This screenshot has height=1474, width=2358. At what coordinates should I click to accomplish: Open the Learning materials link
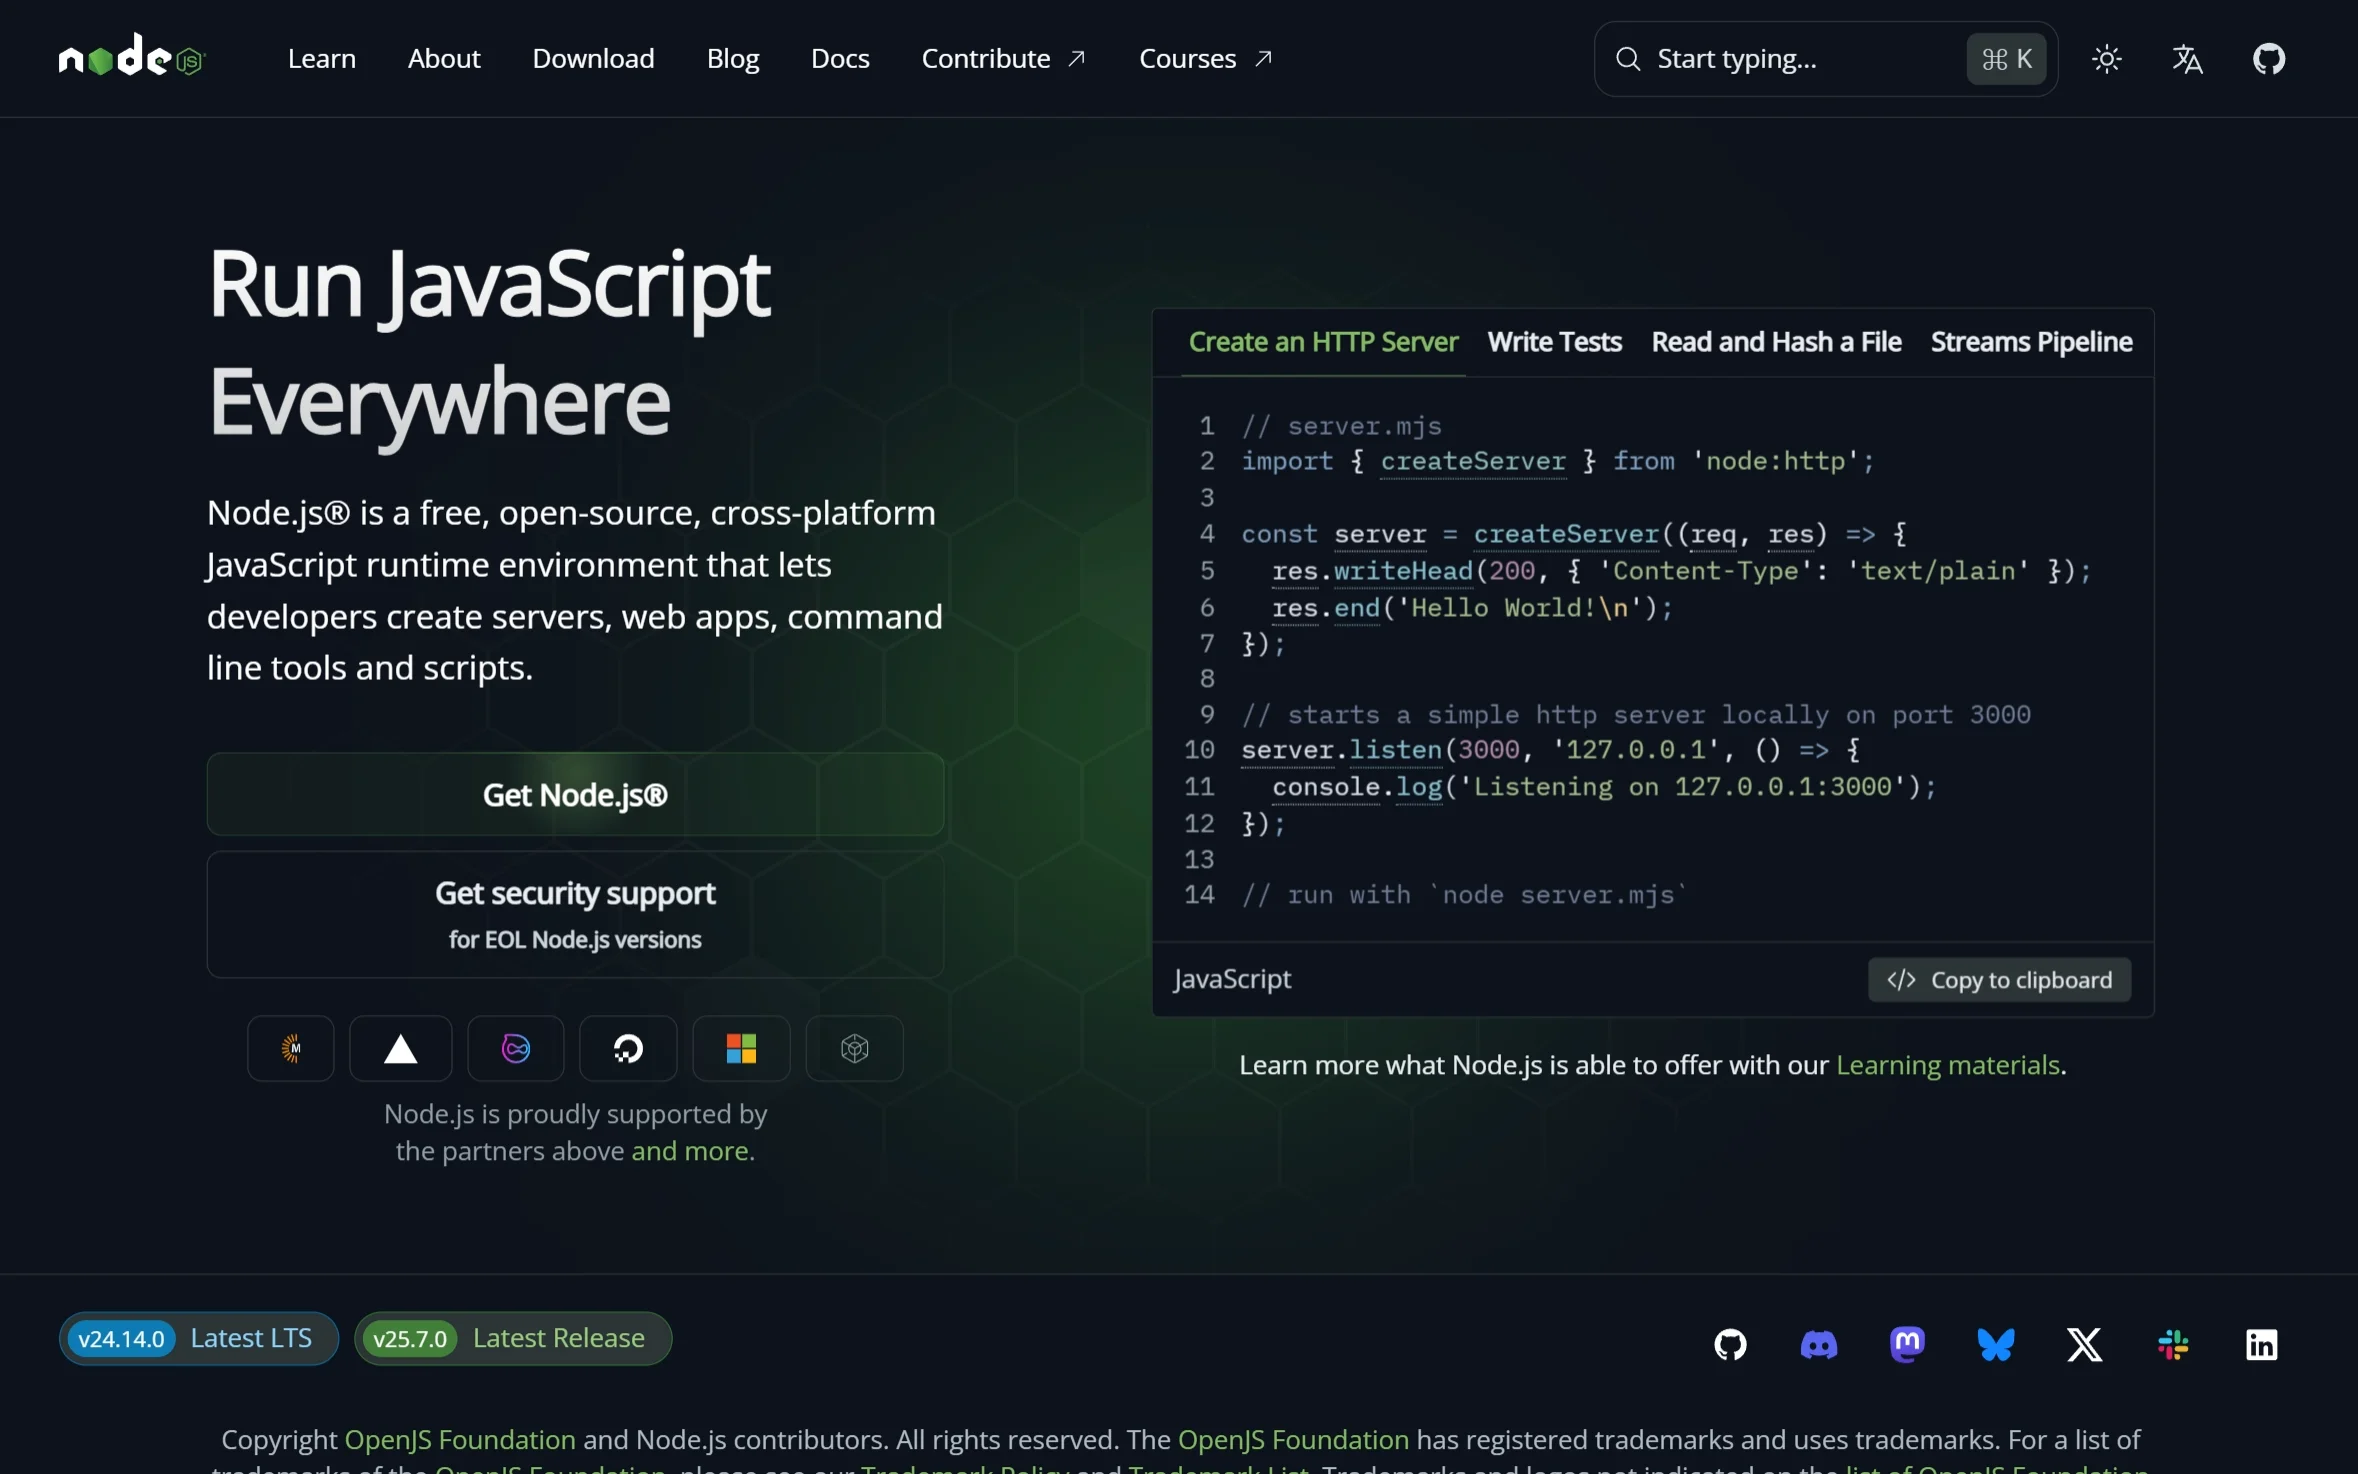point(1947,1065)
